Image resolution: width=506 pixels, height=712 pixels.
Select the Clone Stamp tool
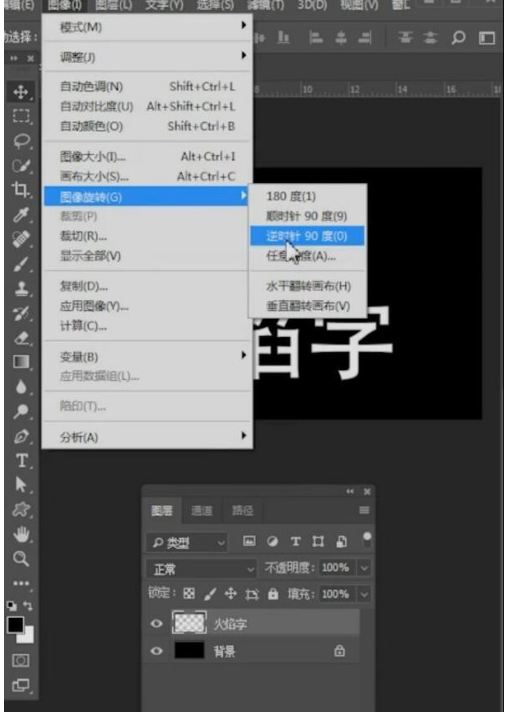point(21,288)
